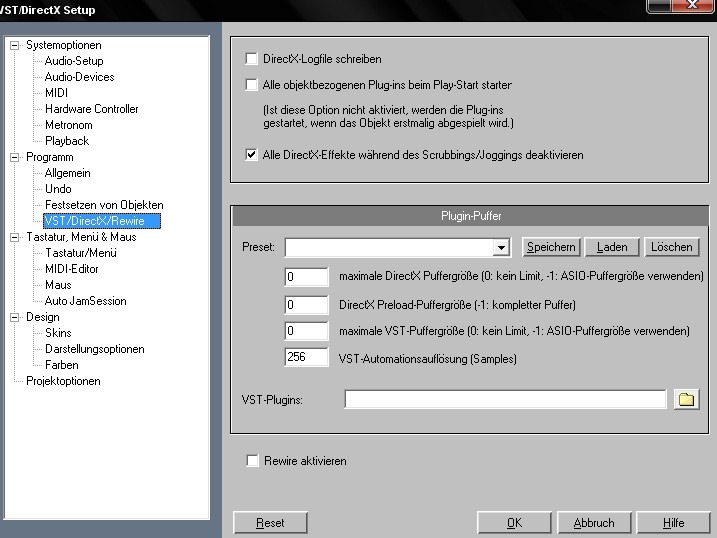Screen dimensions: 717x538
Task: Select Projektoptionen in the tree
Action: (63, 381)
